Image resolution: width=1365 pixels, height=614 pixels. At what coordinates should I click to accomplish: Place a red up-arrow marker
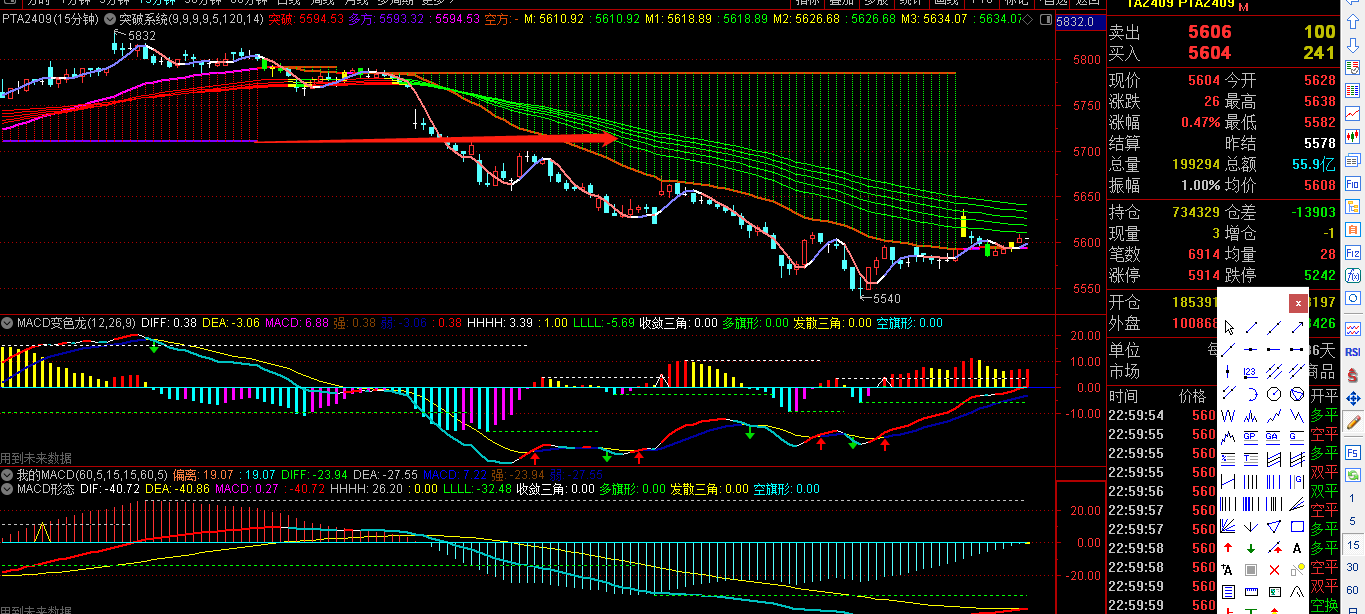[x=1228, y=548]
